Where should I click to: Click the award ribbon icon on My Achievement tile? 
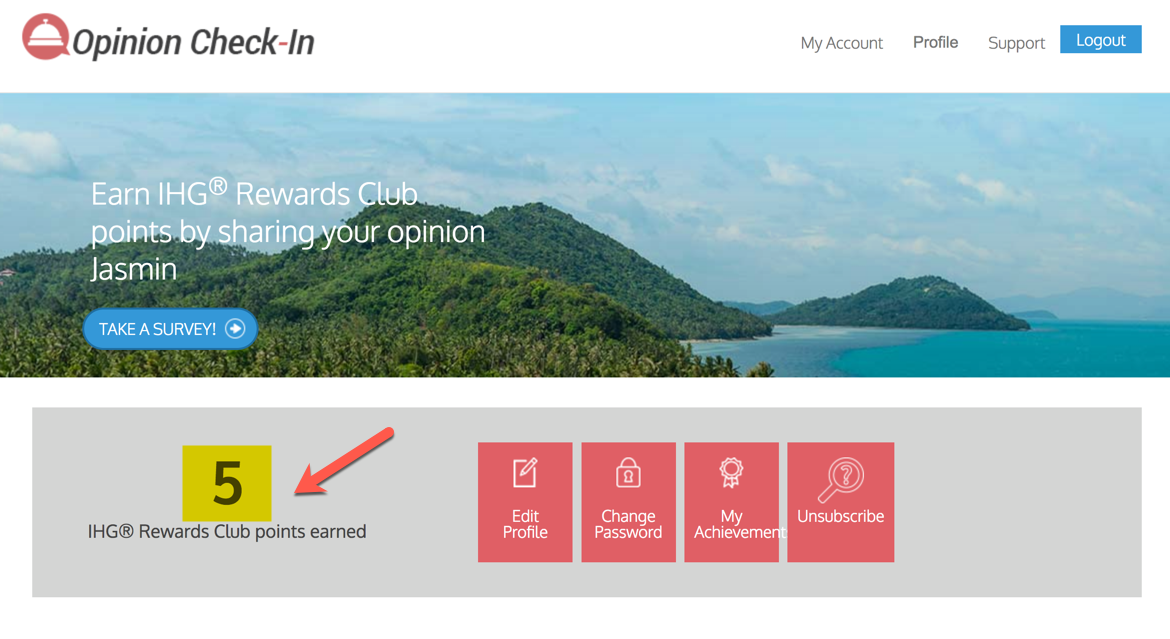click(731, 473)
